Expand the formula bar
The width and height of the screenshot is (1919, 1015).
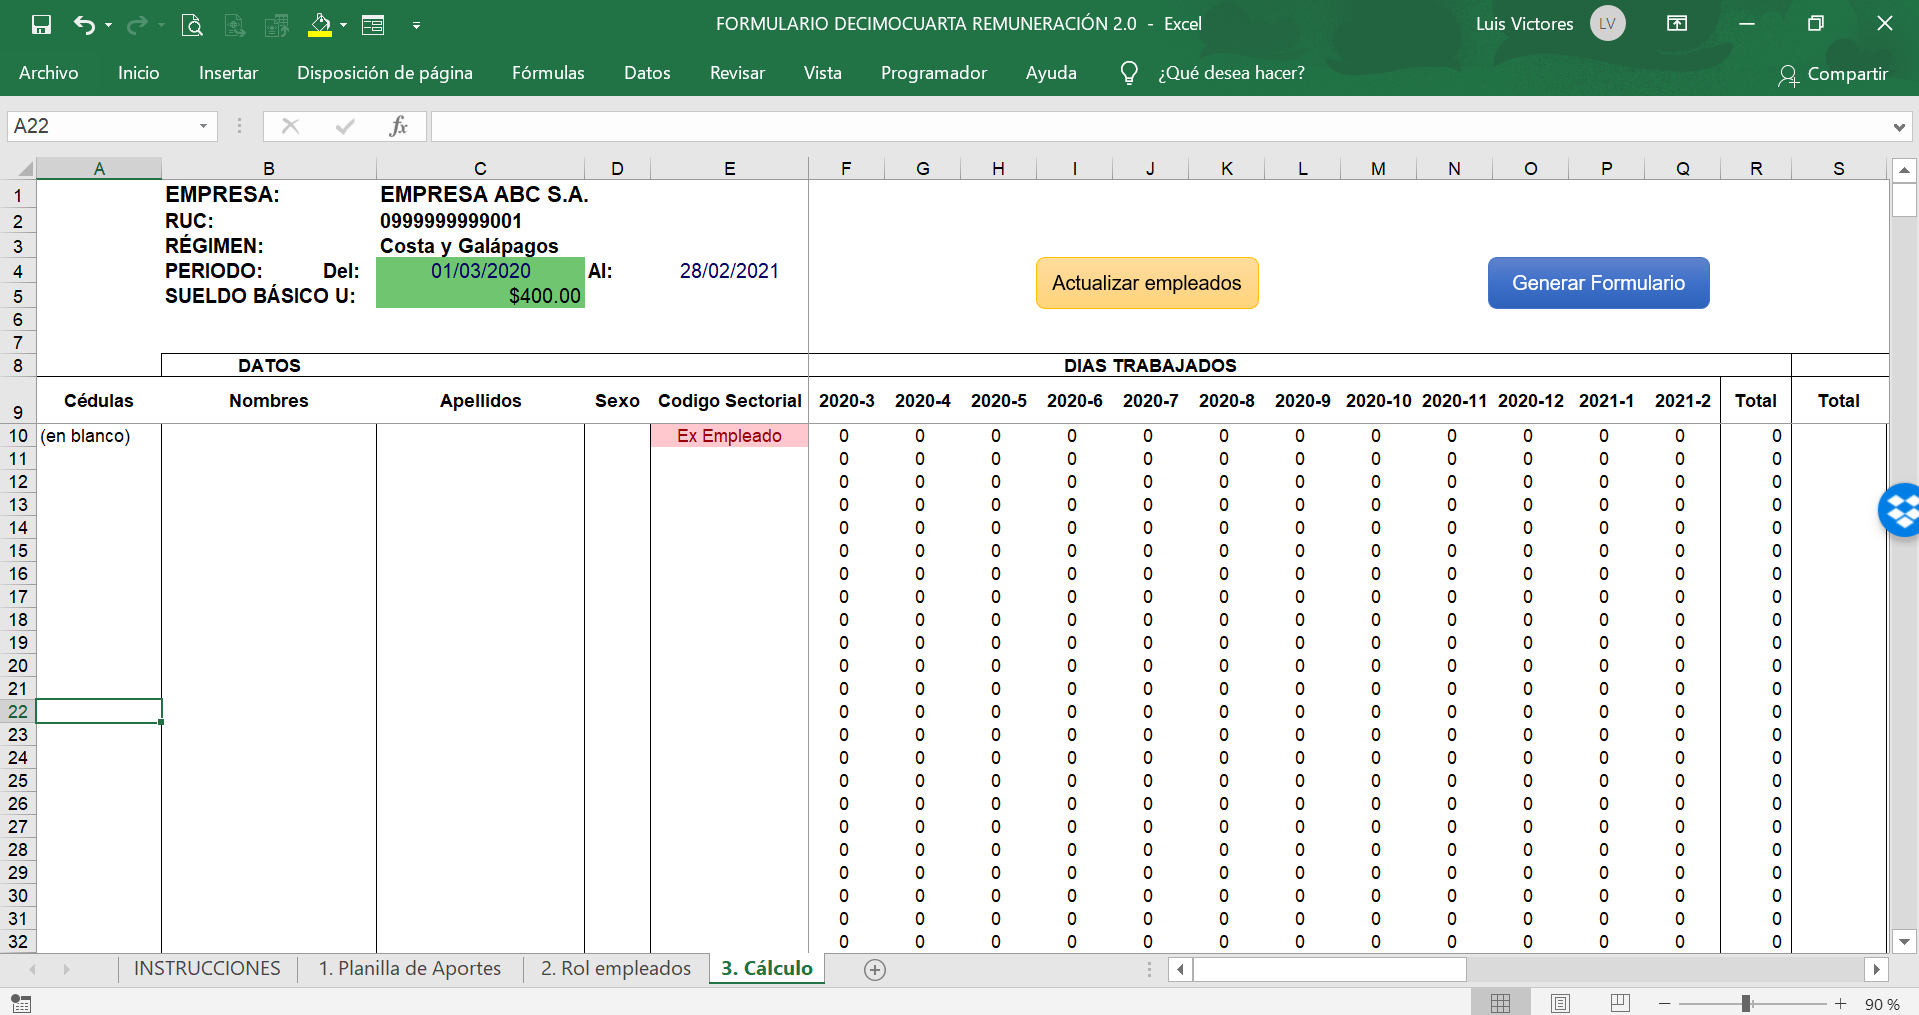[1898, 127]
